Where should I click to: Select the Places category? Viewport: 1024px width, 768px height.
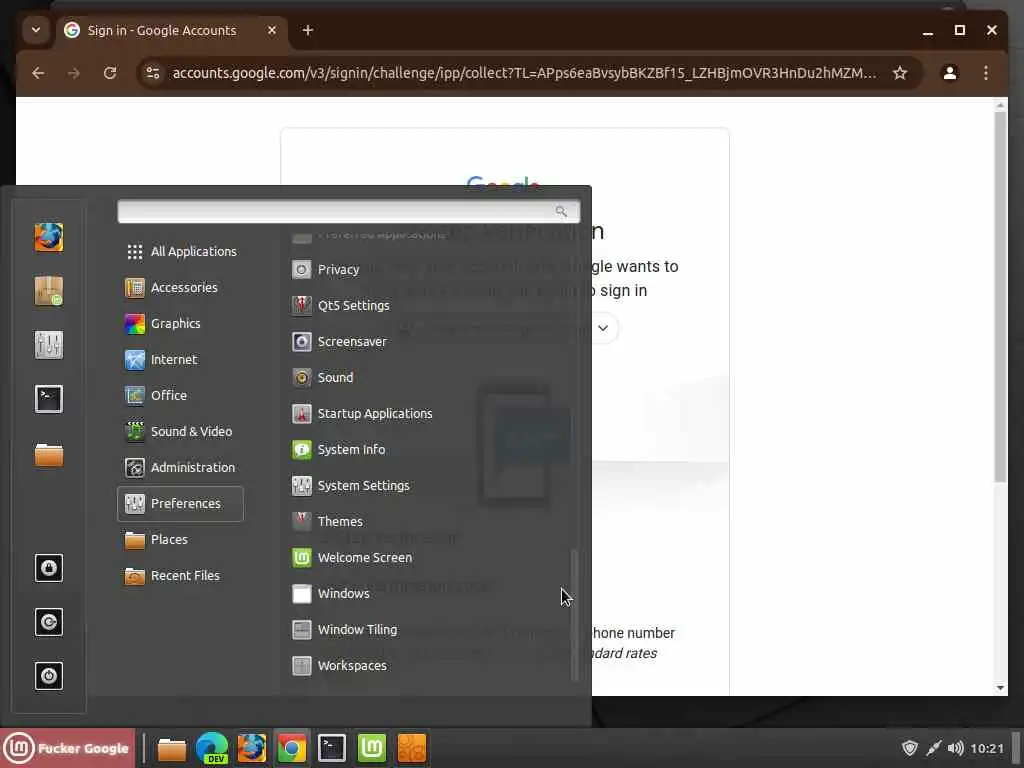coord(180,539)
